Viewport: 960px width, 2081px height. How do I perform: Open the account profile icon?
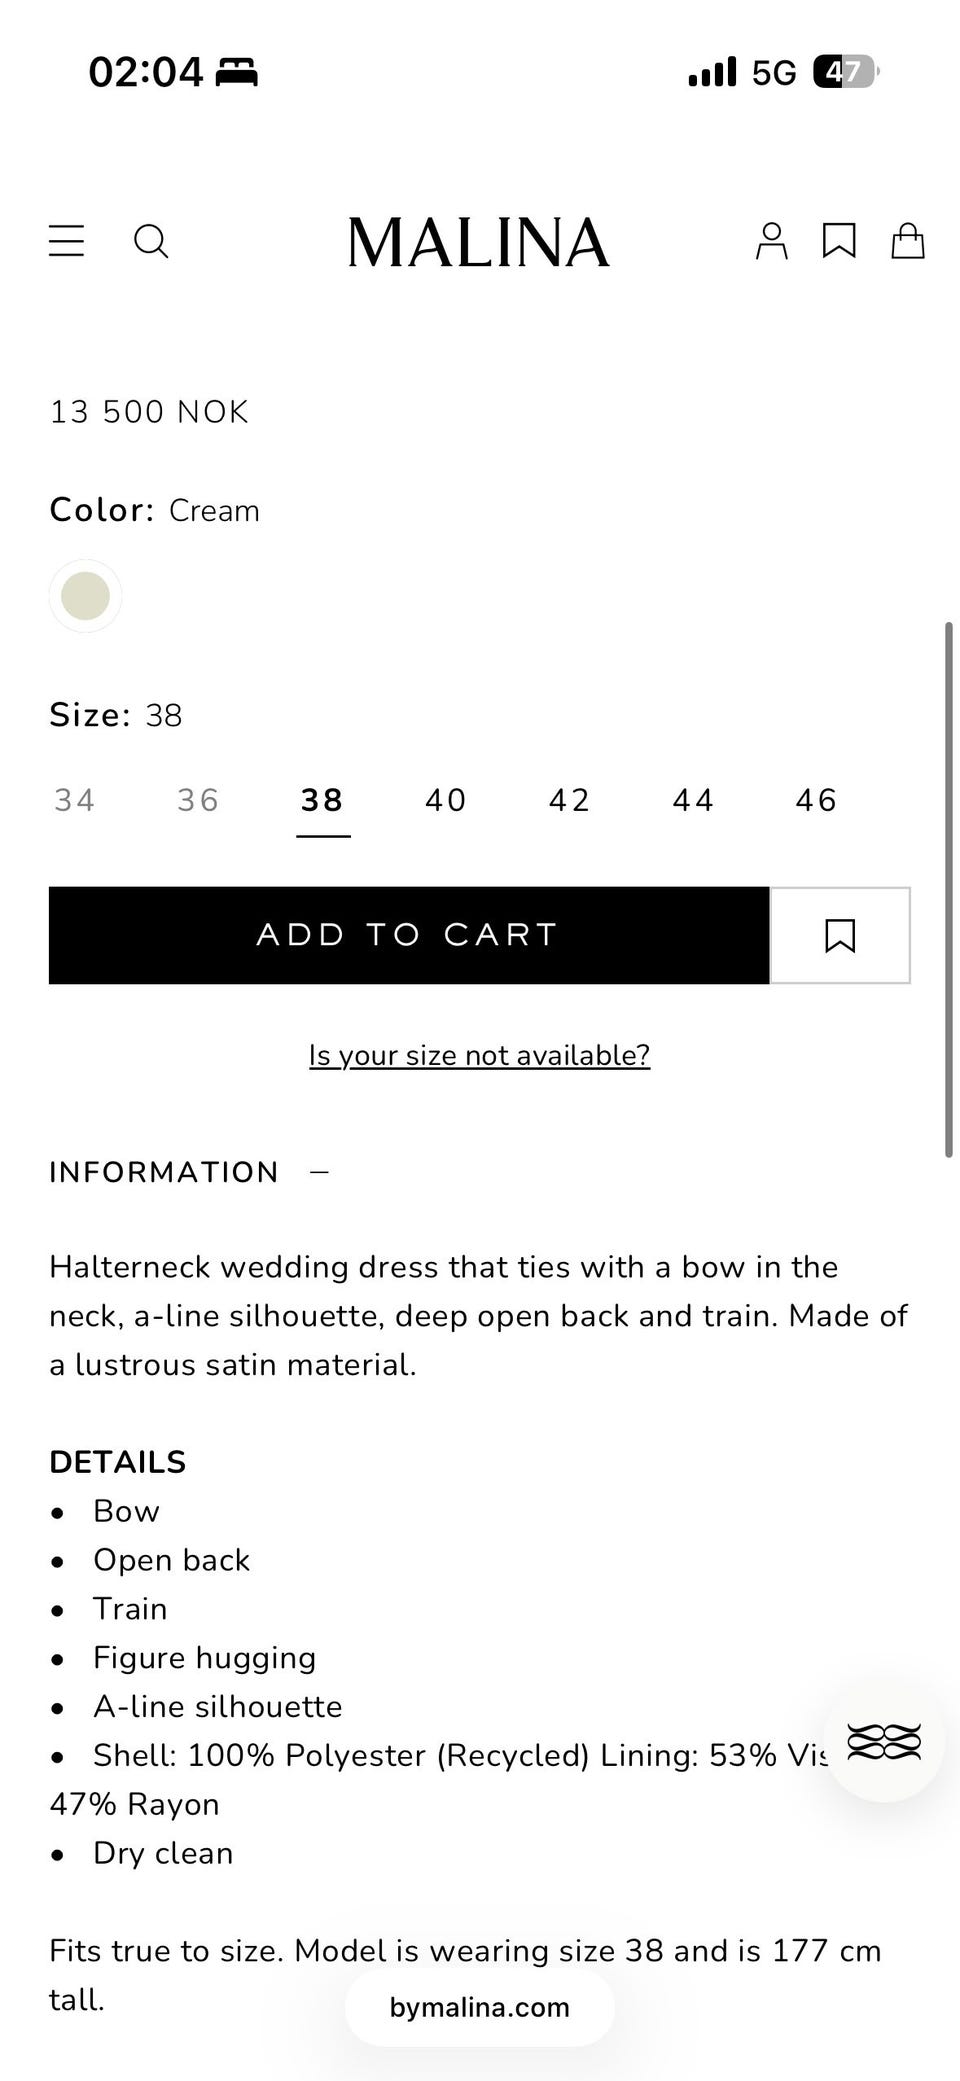click(771, 241)
